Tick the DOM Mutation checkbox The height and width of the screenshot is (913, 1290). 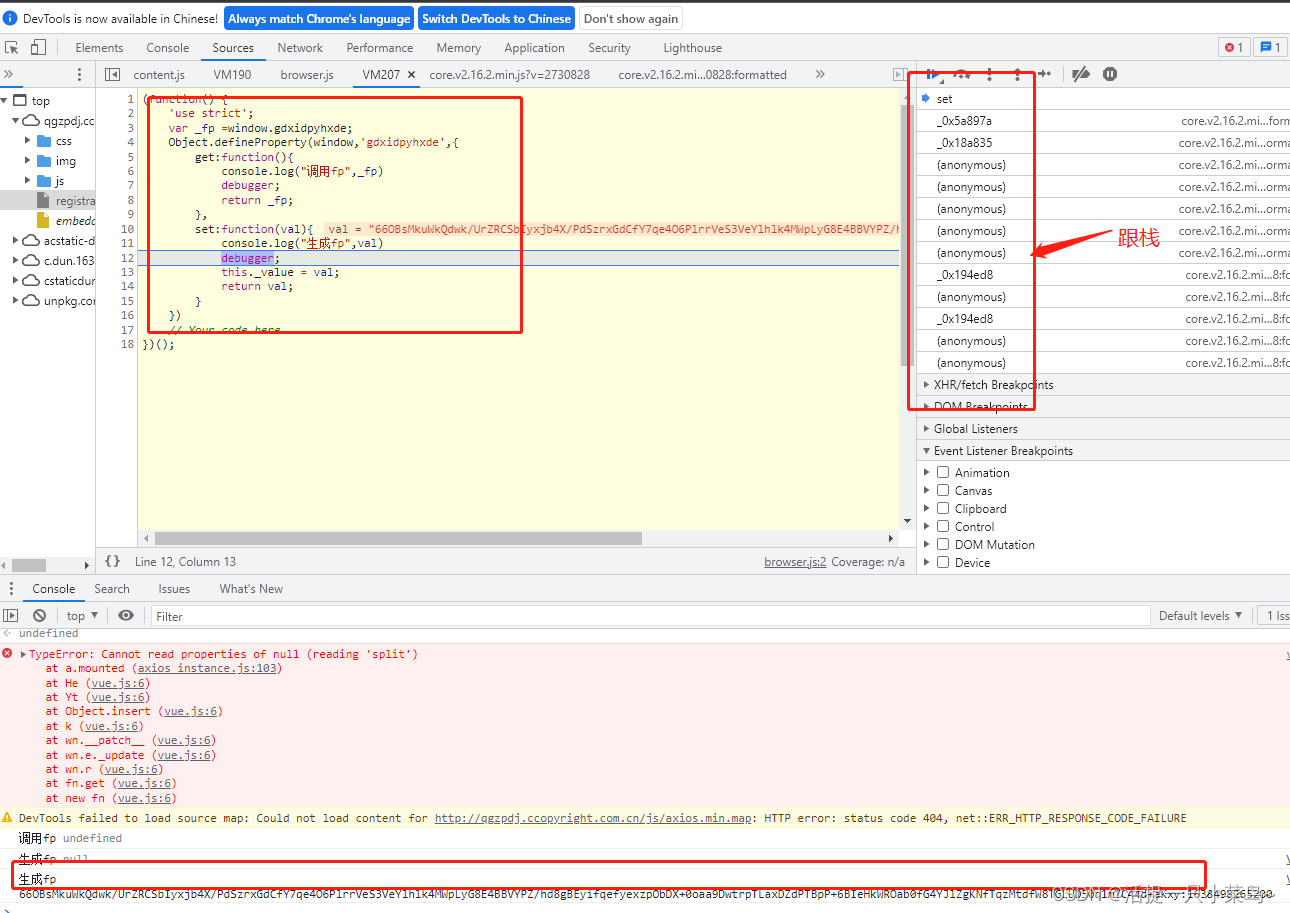coord(943,545)
